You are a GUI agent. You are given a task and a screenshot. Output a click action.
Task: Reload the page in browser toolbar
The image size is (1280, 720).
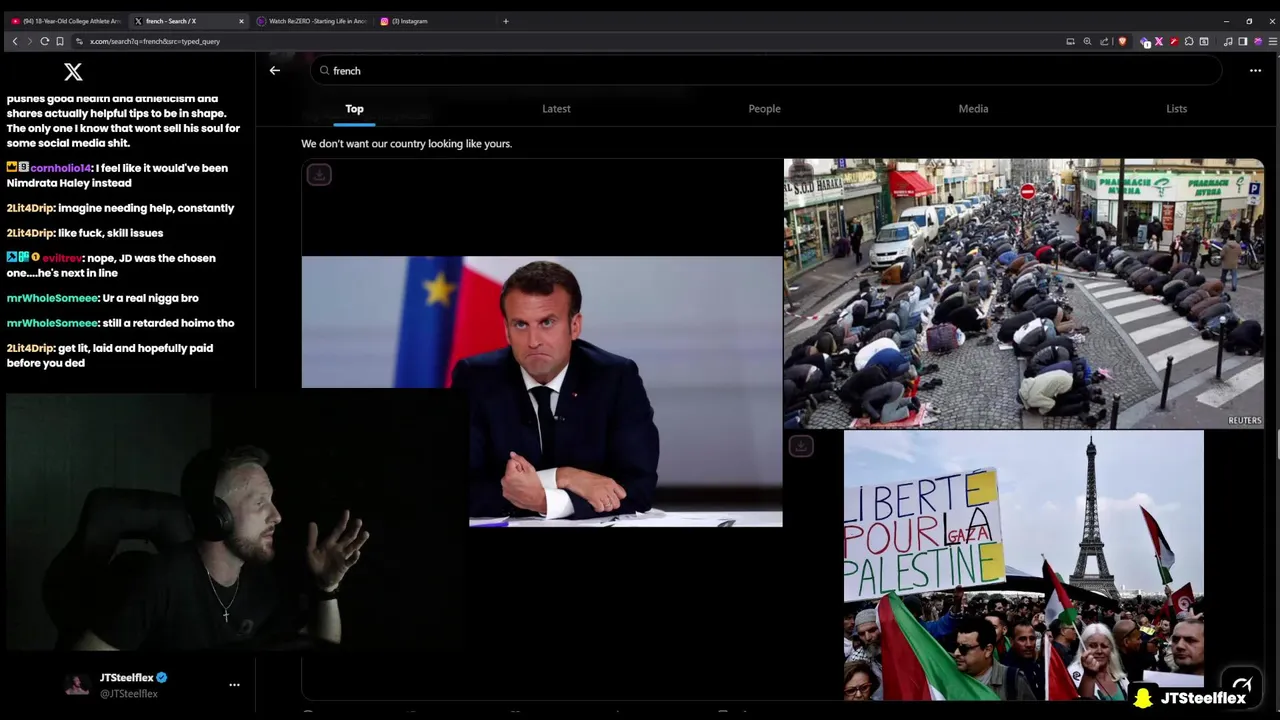point(44,41)
